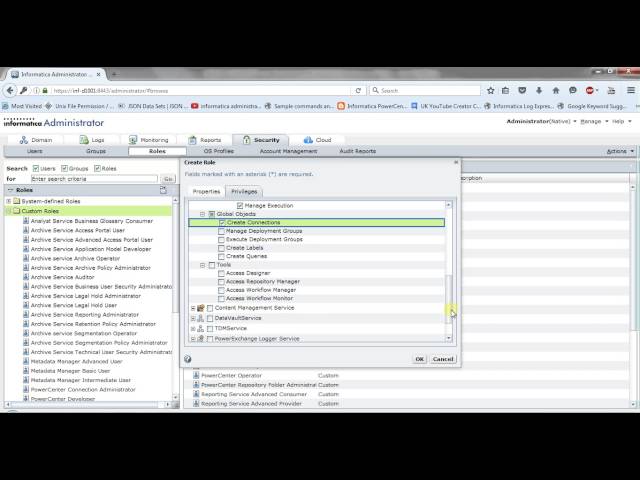Switch to the Privileges tab

[x=244, y=191]
